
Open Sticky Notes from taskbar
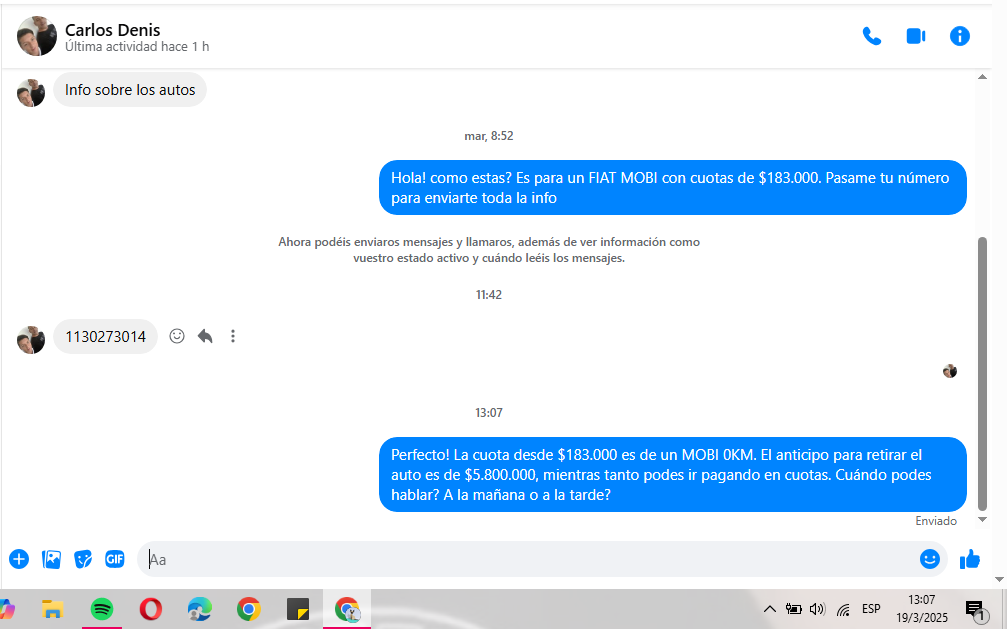tap(298, 609)
